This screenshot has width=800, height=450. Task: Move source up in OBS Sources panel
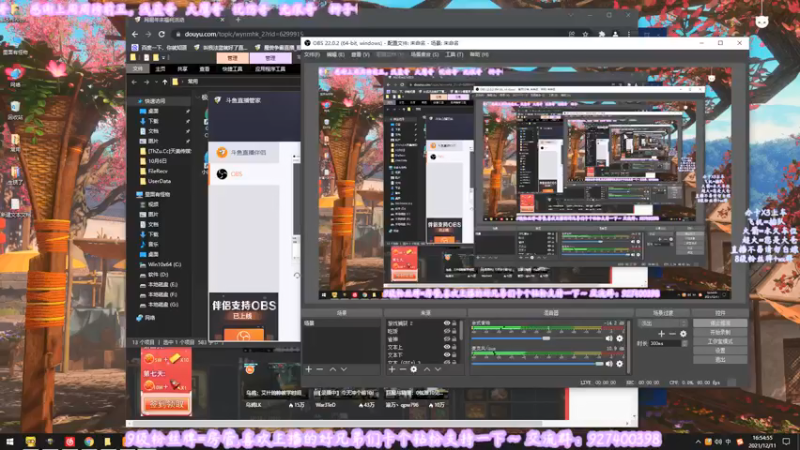[x=427, y=369]
